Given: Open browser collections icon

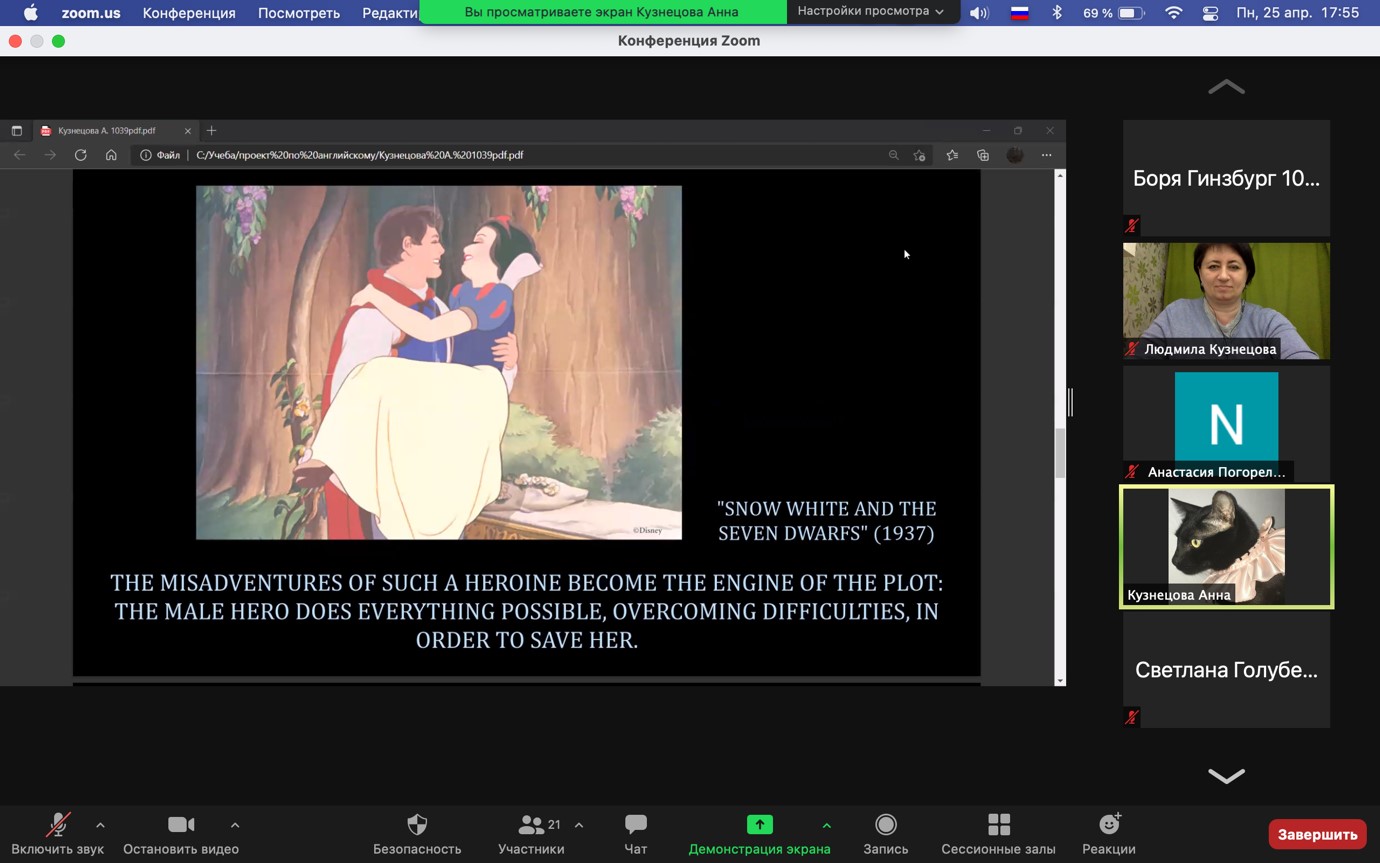Looking at the screenshot, I should coord(983,155).
